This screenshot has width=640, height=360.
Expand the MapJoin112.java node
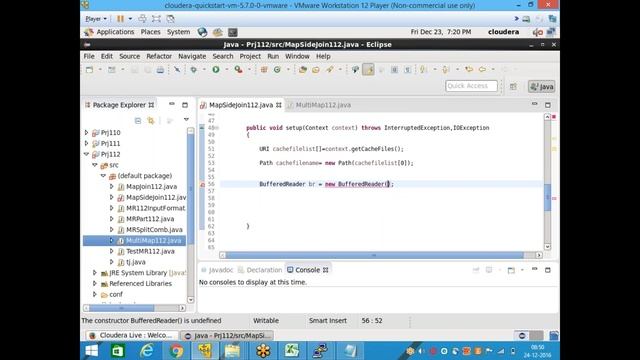111,186
